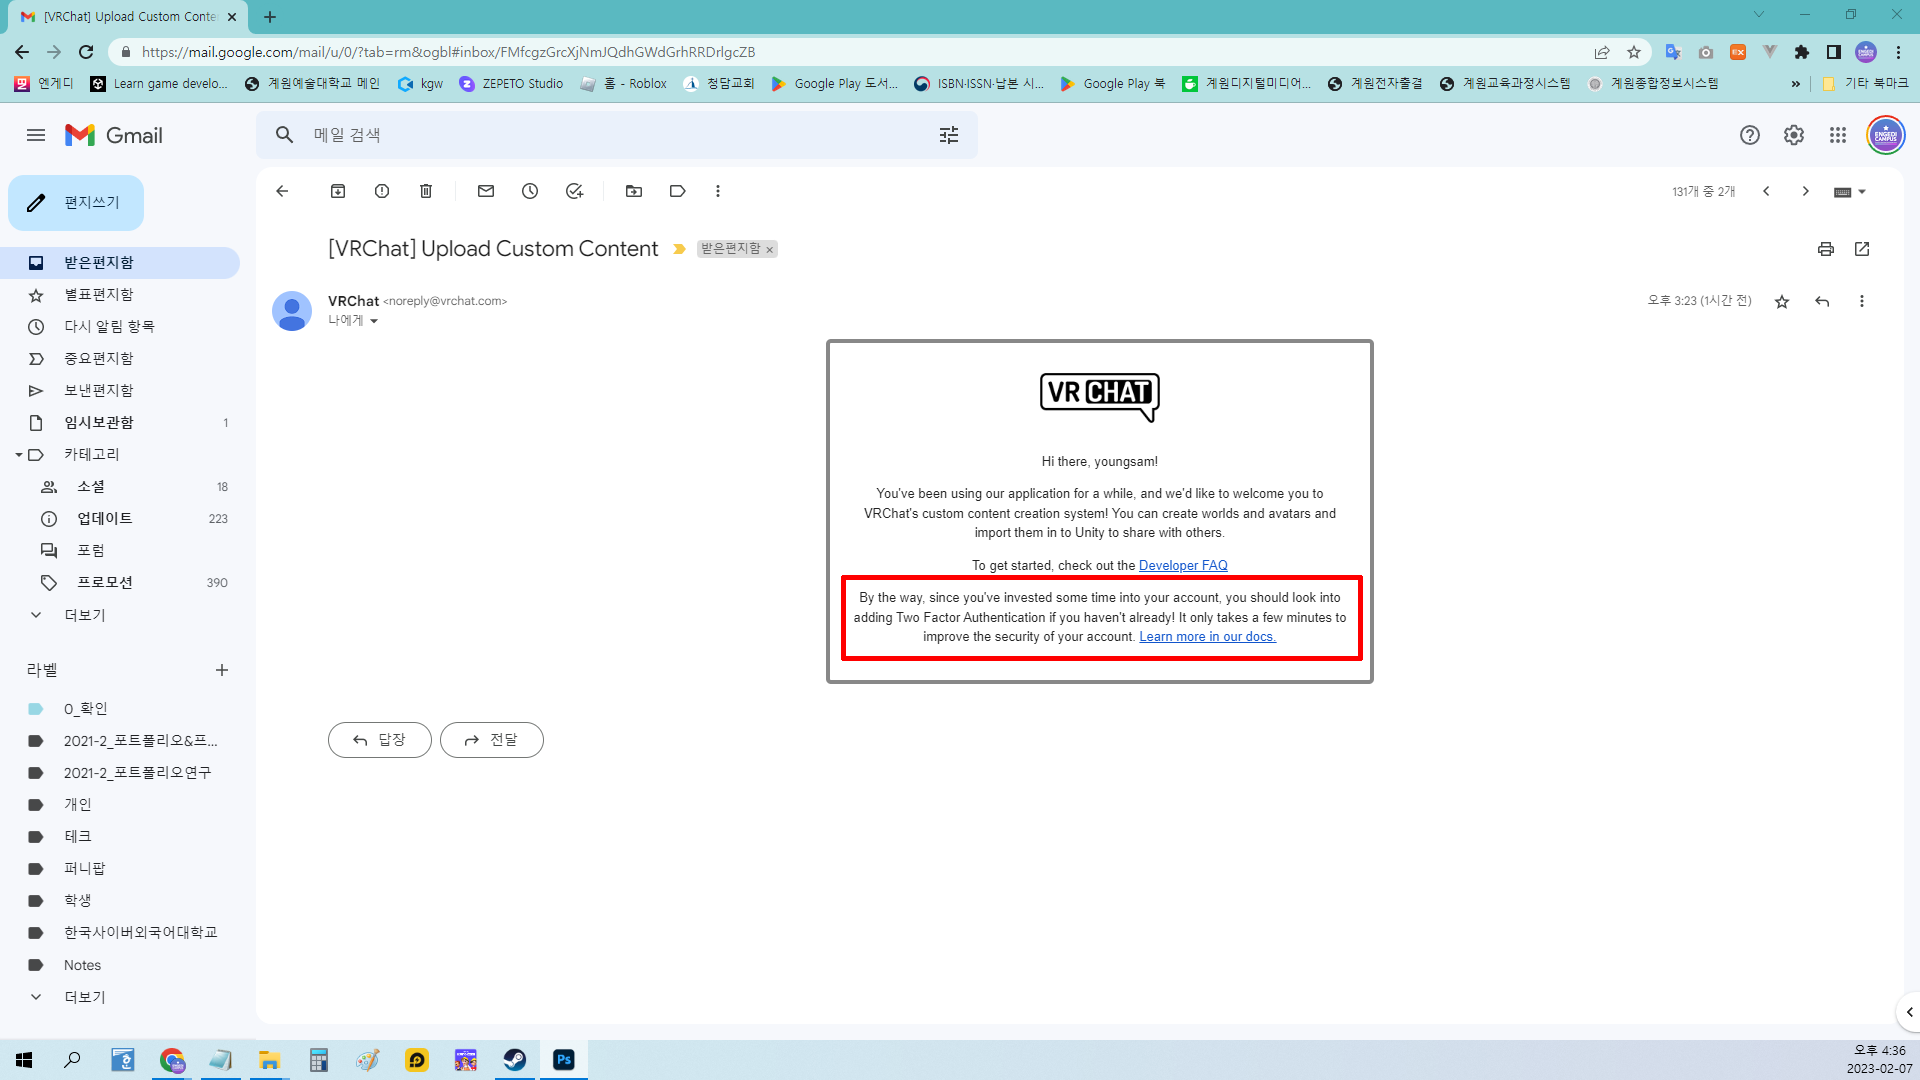Screen dimensions: 1920x1080
Task: Snooze this email with clock icon
Action: 530,191
